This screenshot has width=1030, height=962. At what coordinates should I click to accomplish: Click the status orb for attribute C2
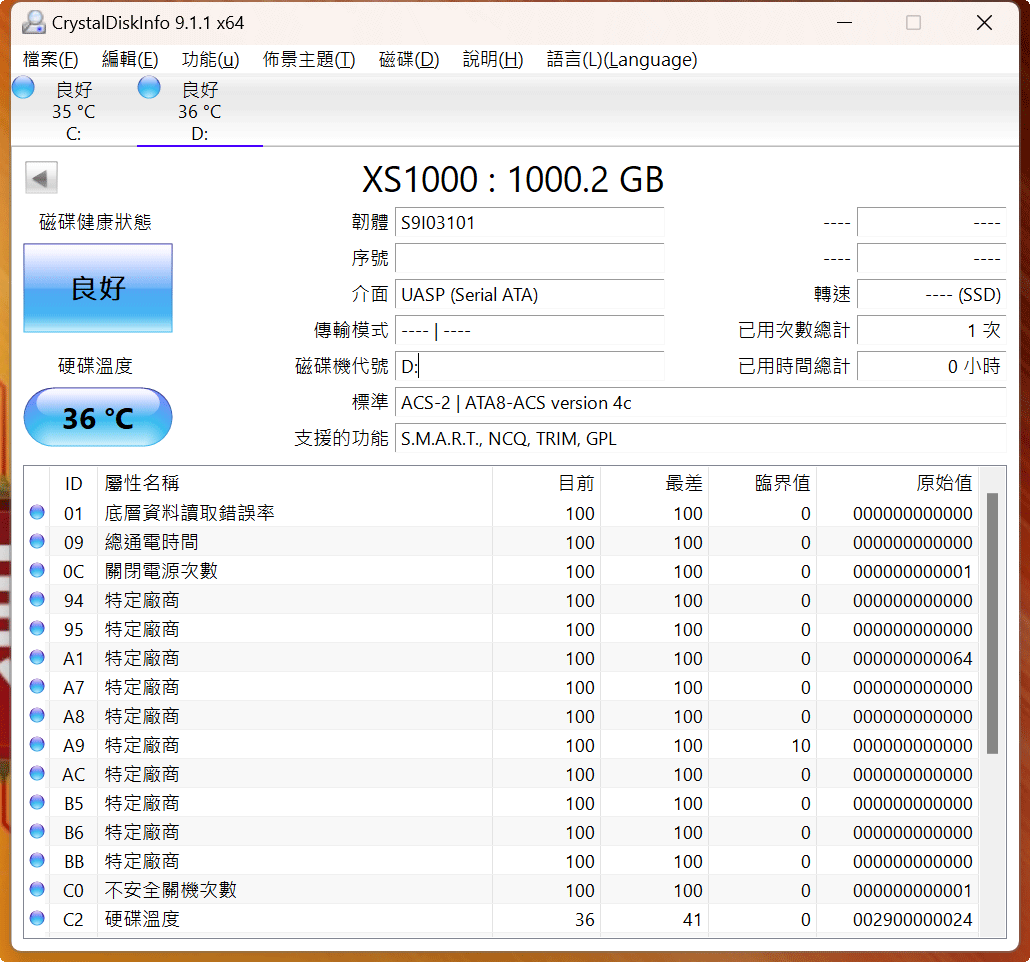coord(37,918)
